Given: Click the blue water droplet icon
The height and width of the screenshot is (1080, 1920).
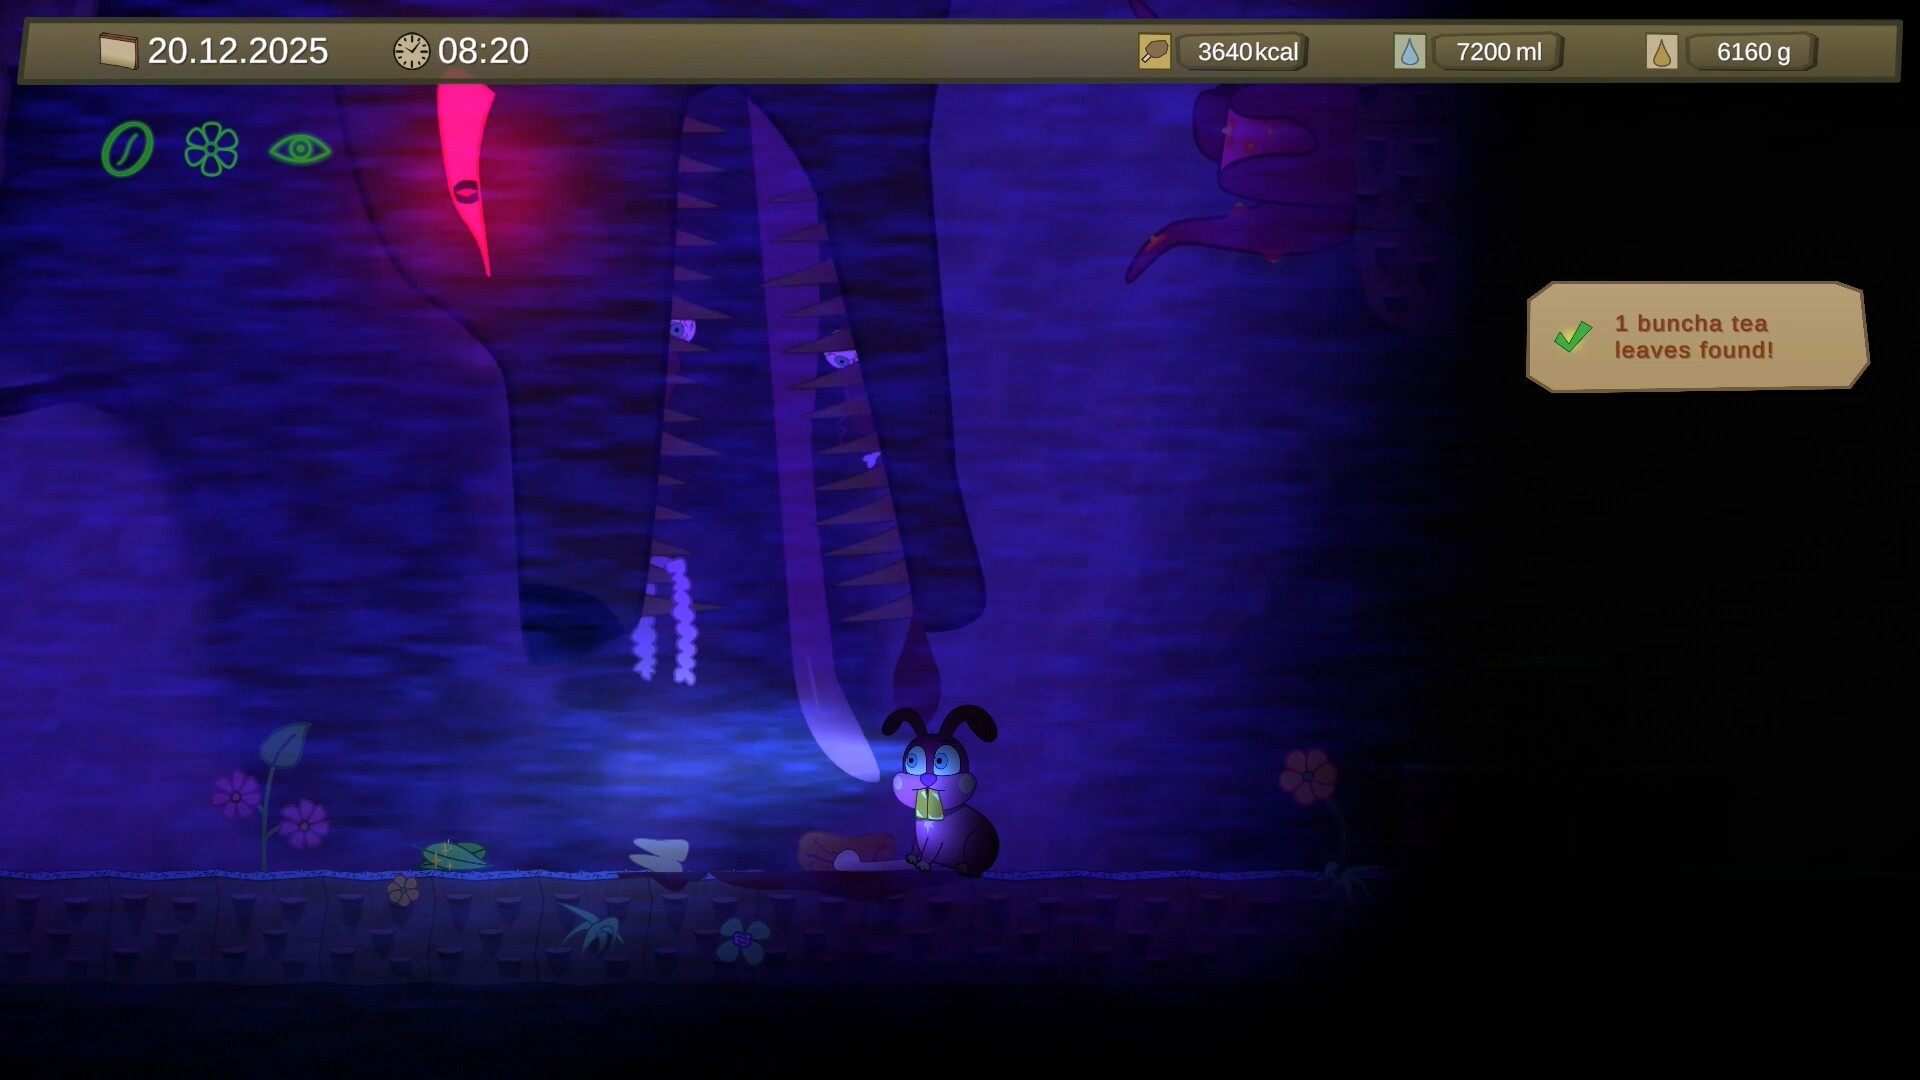Looking at the screenshot, I should pos(1412,50).
